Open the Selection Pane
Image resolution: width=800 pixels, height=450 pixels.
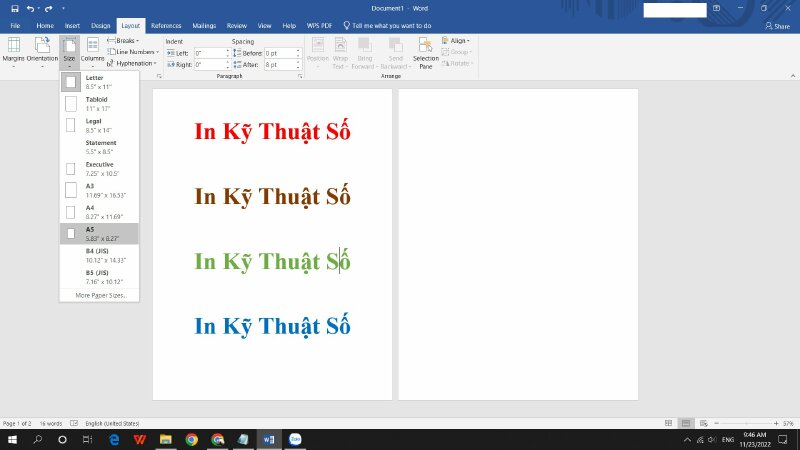coord(426,53)
